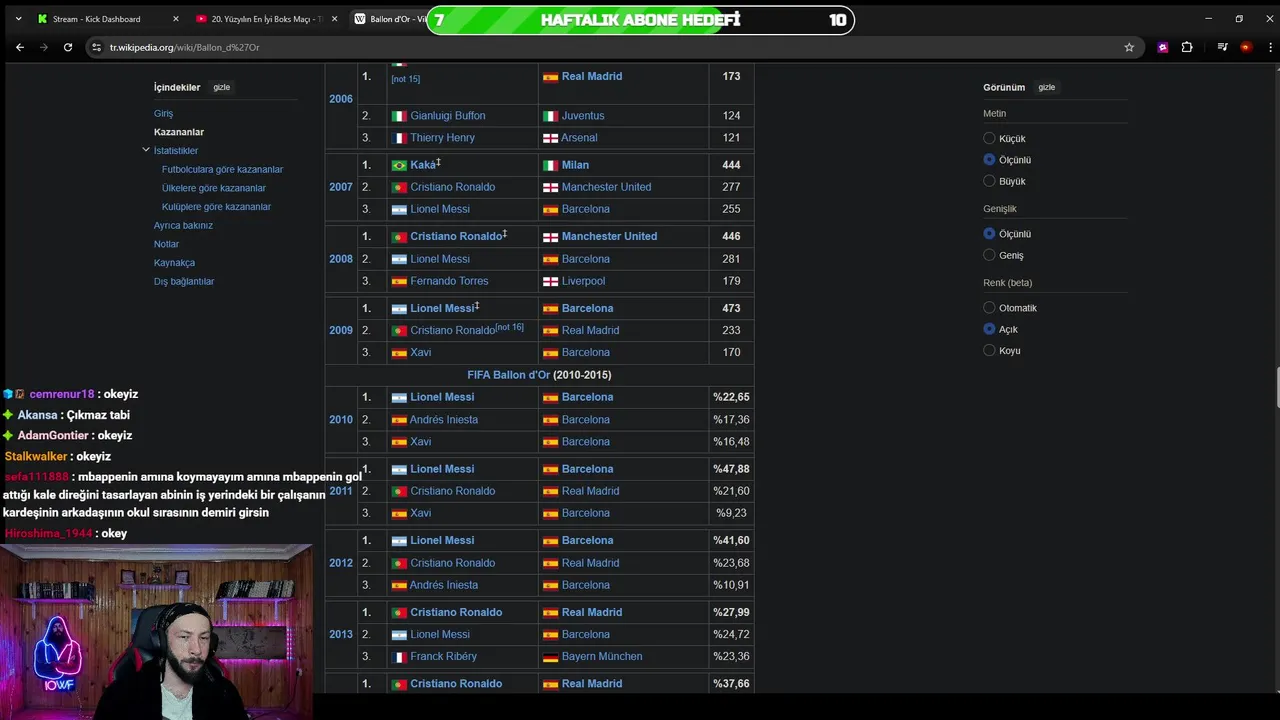This screenshot has height=720, width=1280.
Task: Click the browser back arrow
Action: [x=19, y=47]
